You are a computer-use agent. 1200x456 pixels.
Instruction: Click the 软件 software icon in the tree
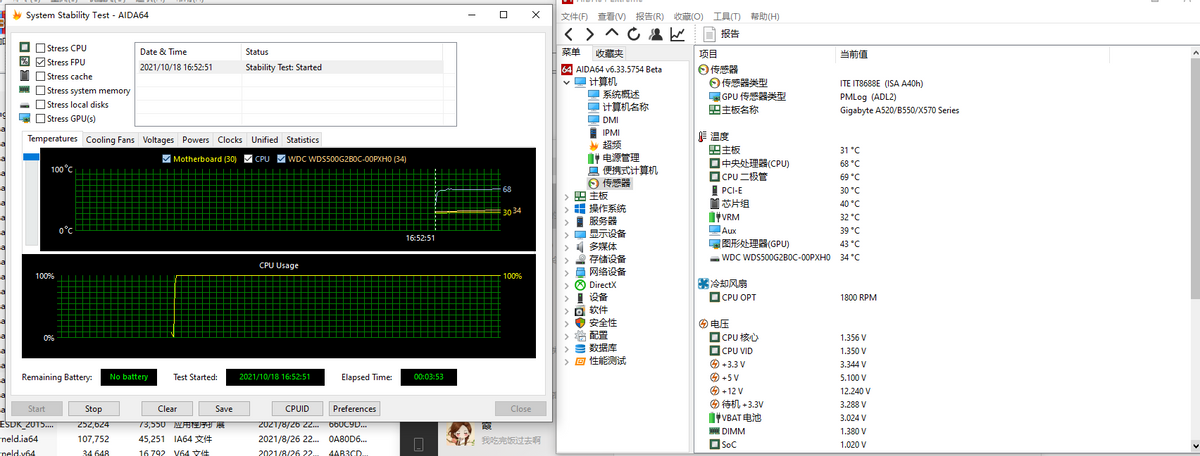point(581,310)
